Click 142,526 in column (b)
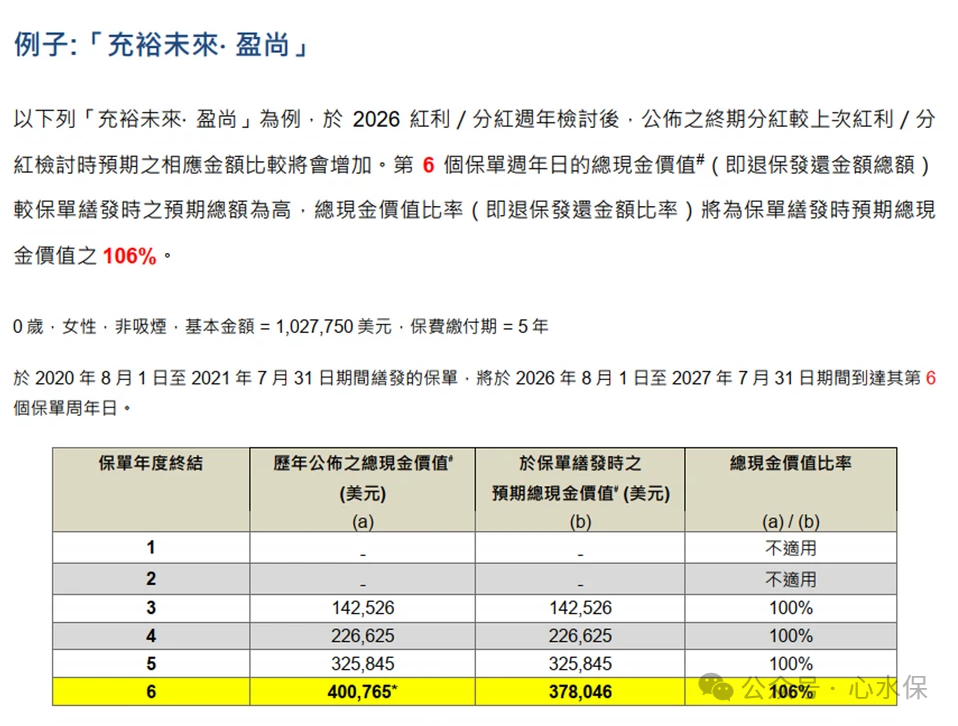The image size is (958, 726). tap(580, 608)
